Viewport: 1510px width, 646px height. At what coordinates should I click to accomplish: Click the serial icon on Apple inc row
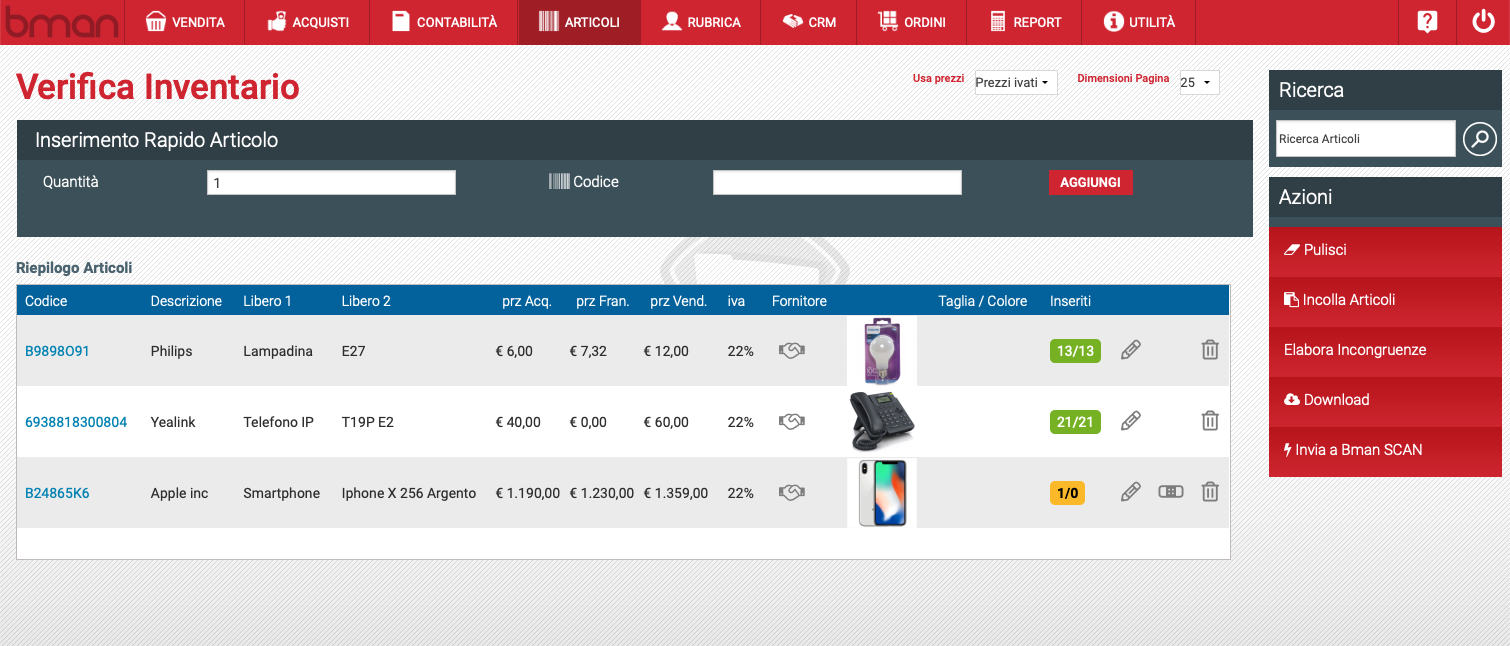click(1170, 491)
